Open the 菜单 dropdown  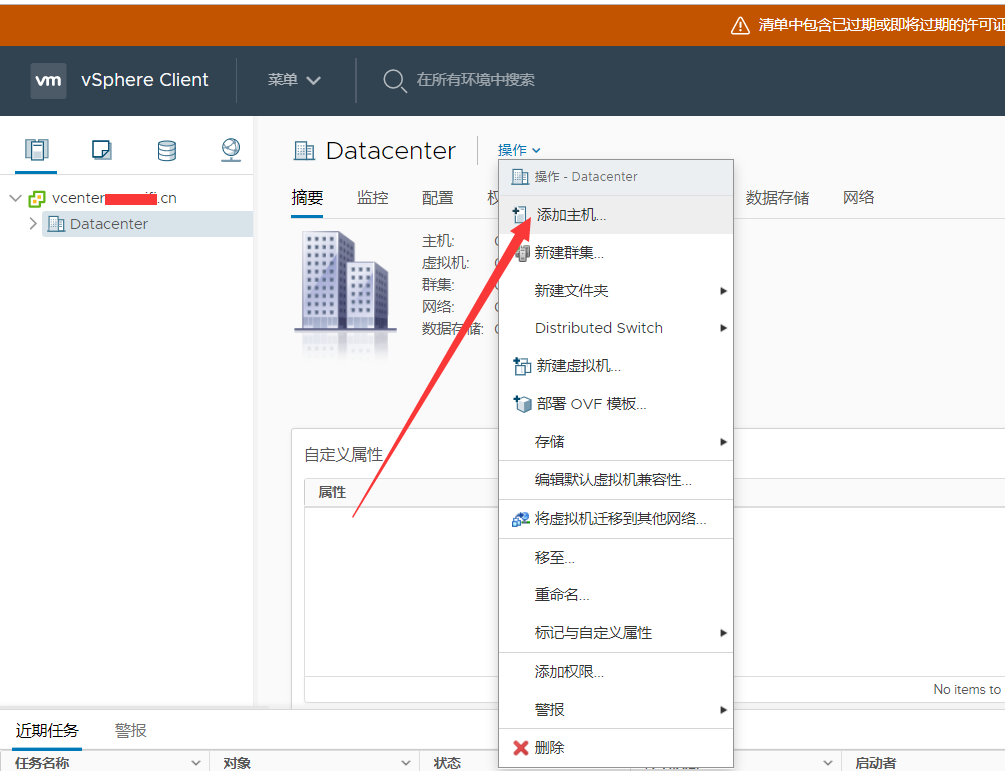[x=294, y=80]
